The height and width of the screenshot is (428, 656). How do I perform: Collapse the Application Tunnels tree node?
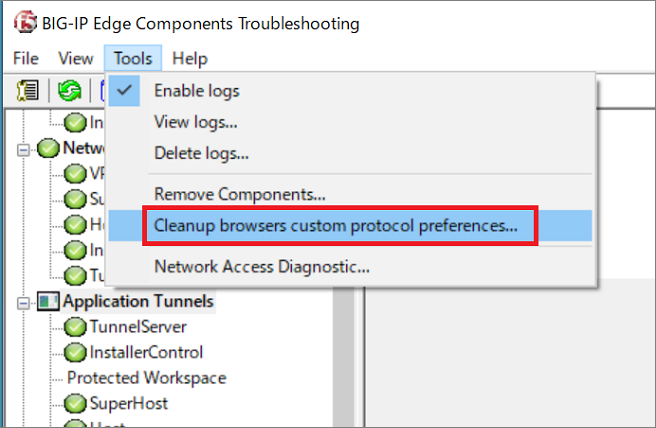(23, 302)
